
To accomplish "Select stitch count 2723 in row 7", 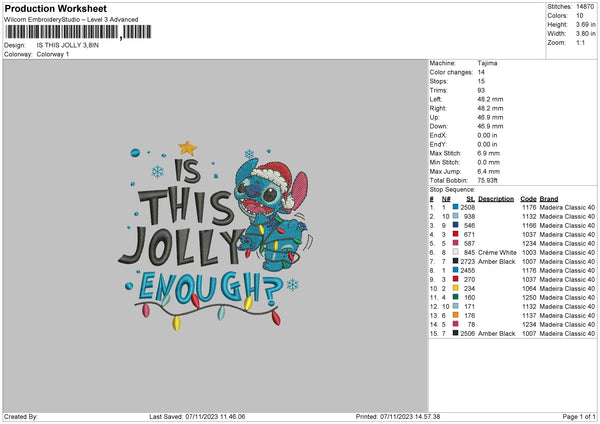I will click(x=468, y=261).
